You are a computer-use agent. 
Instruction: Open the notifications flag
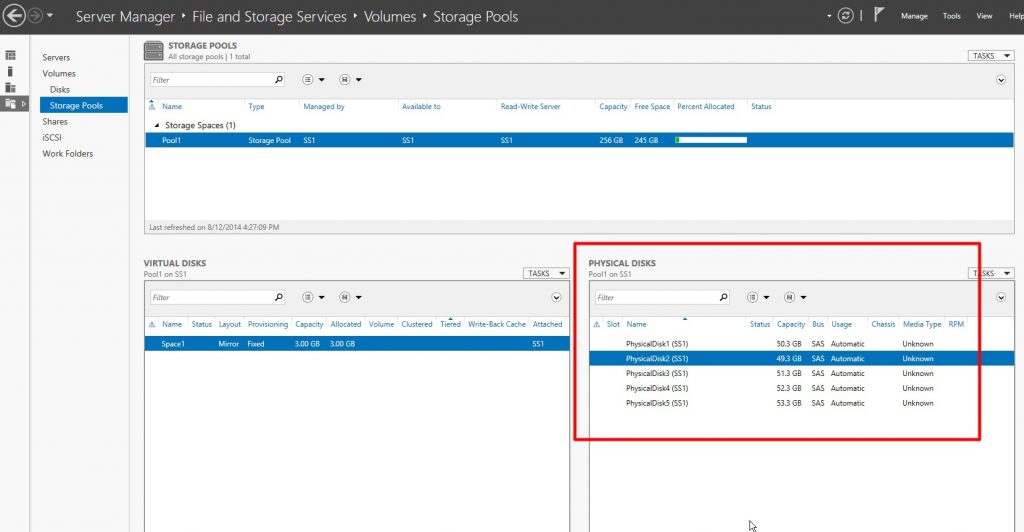tap(879, 14)
